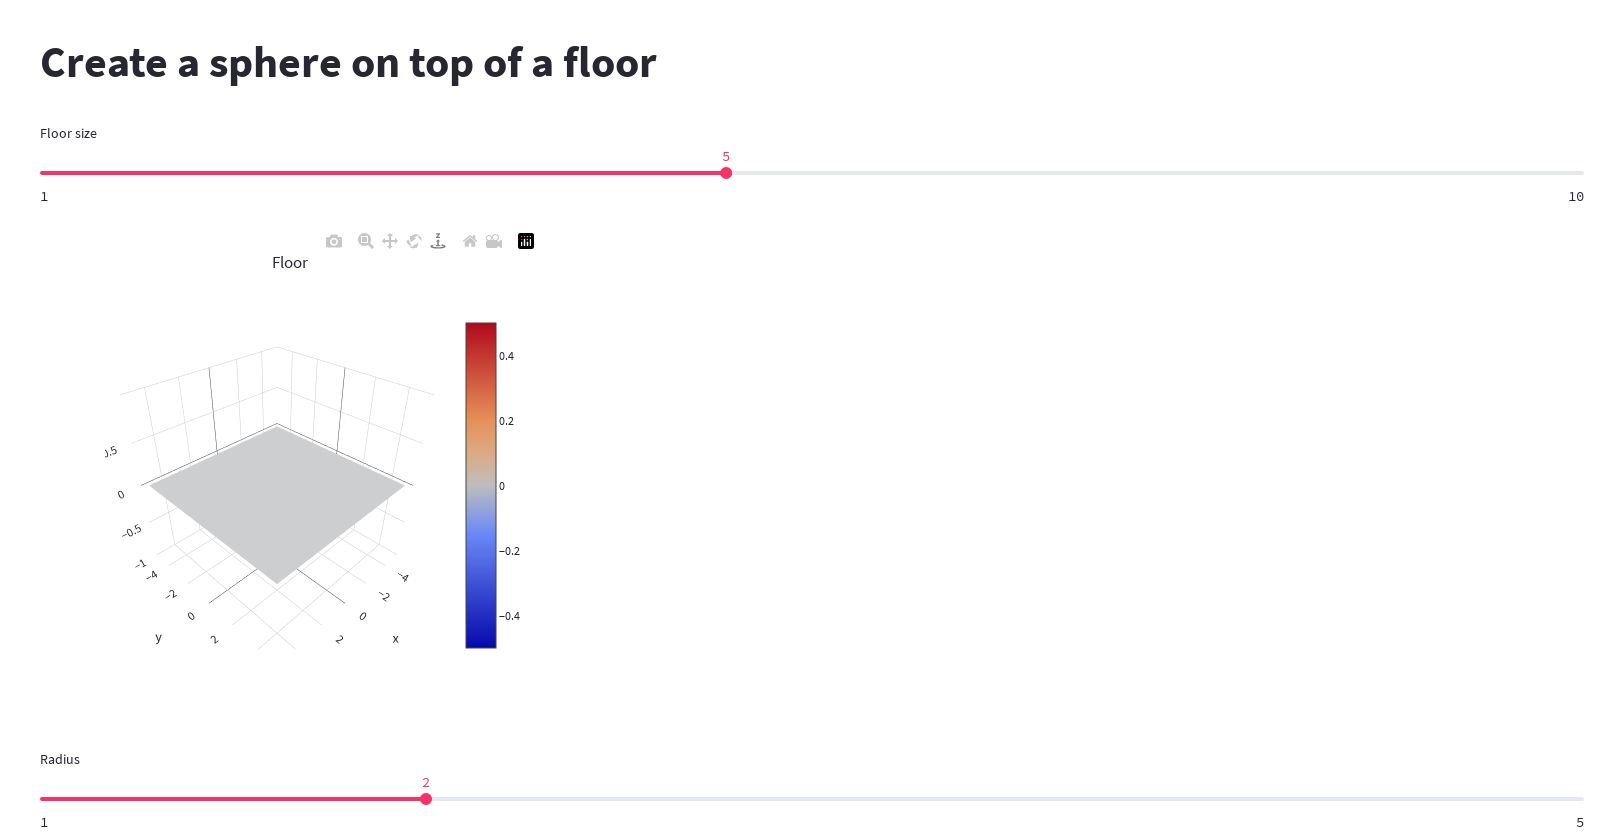The image size is (1600, 836).
Task: Select the Zoom tool in plot toolbar
Action: coord(366,241)
